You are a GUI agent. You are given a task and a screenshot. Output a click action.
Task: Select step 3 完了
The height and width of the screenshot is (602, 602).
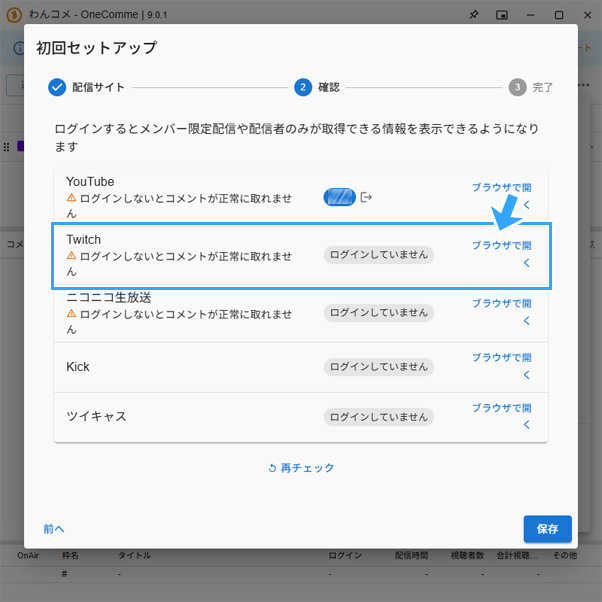(x=531, y=87)
